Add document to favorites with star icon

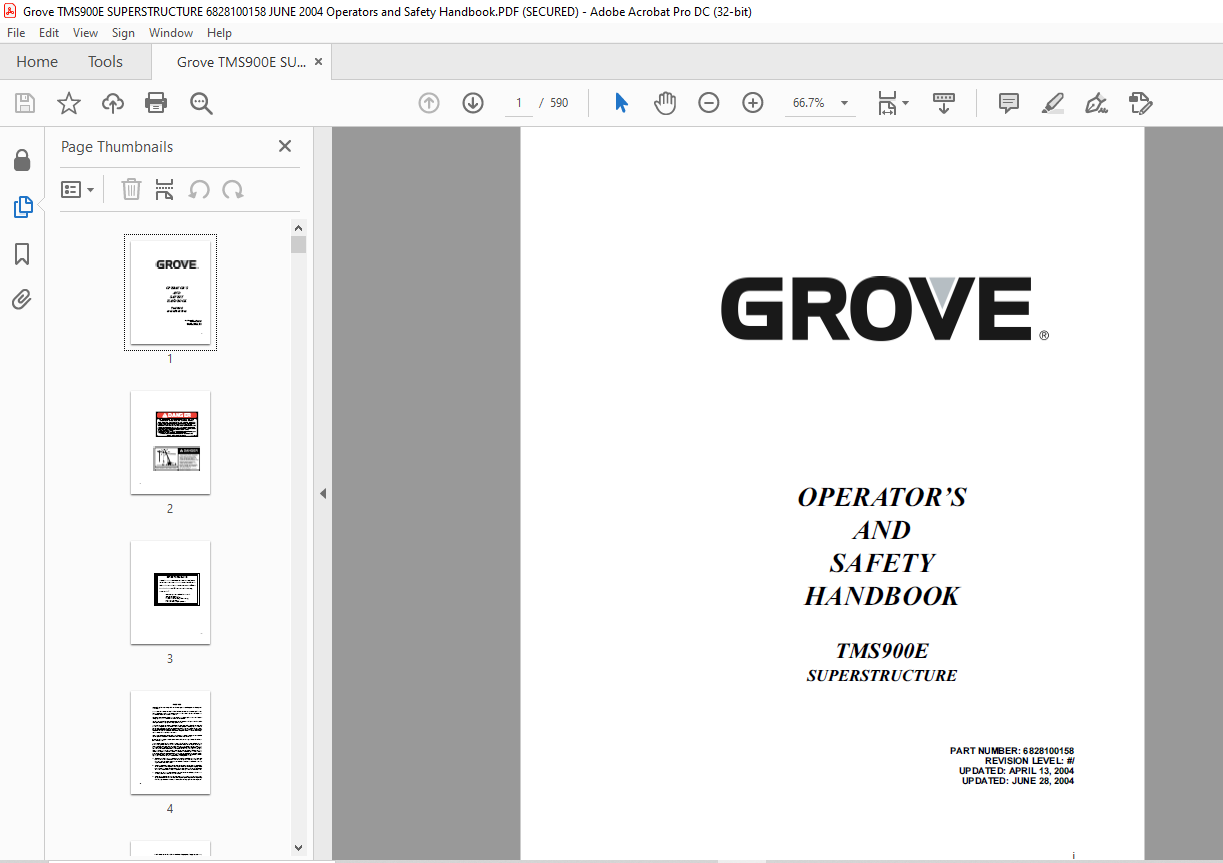point(69,103)
